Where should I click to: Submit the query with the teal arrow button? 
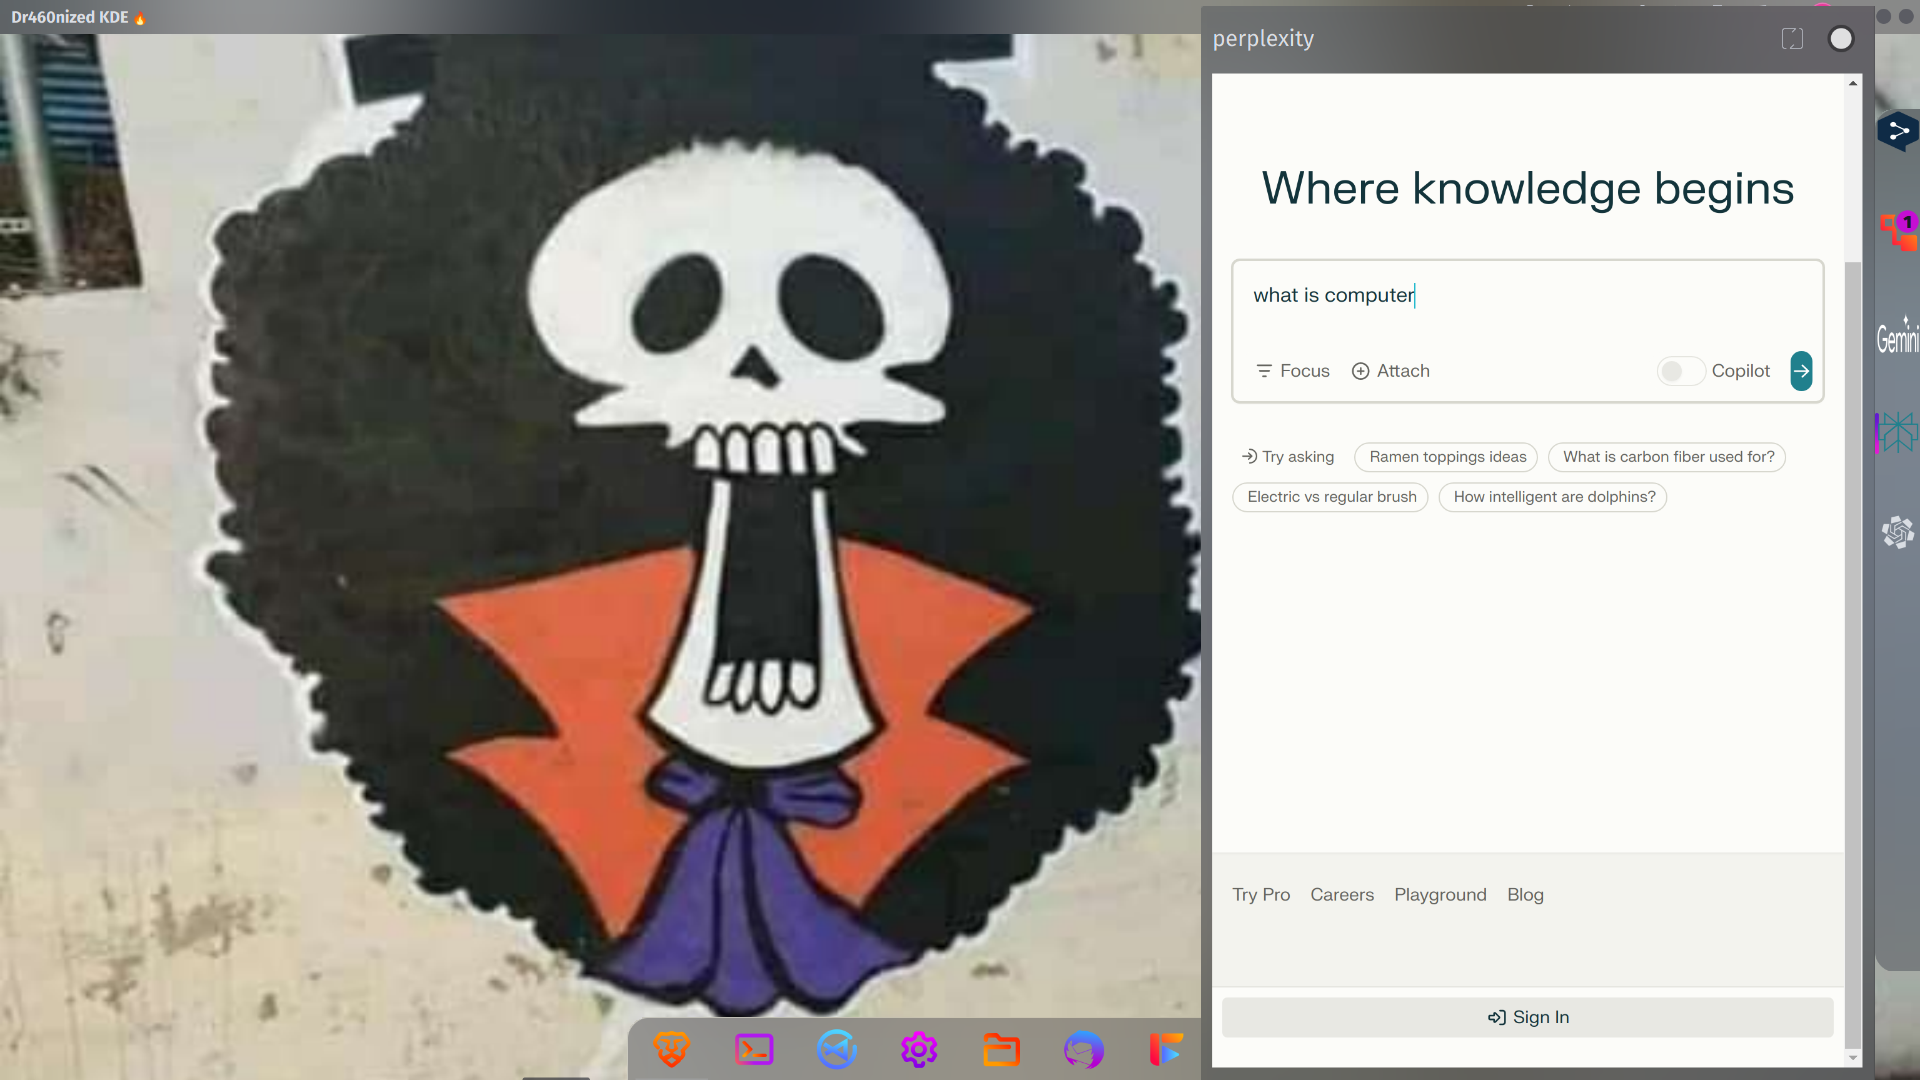pos(1801,371)
